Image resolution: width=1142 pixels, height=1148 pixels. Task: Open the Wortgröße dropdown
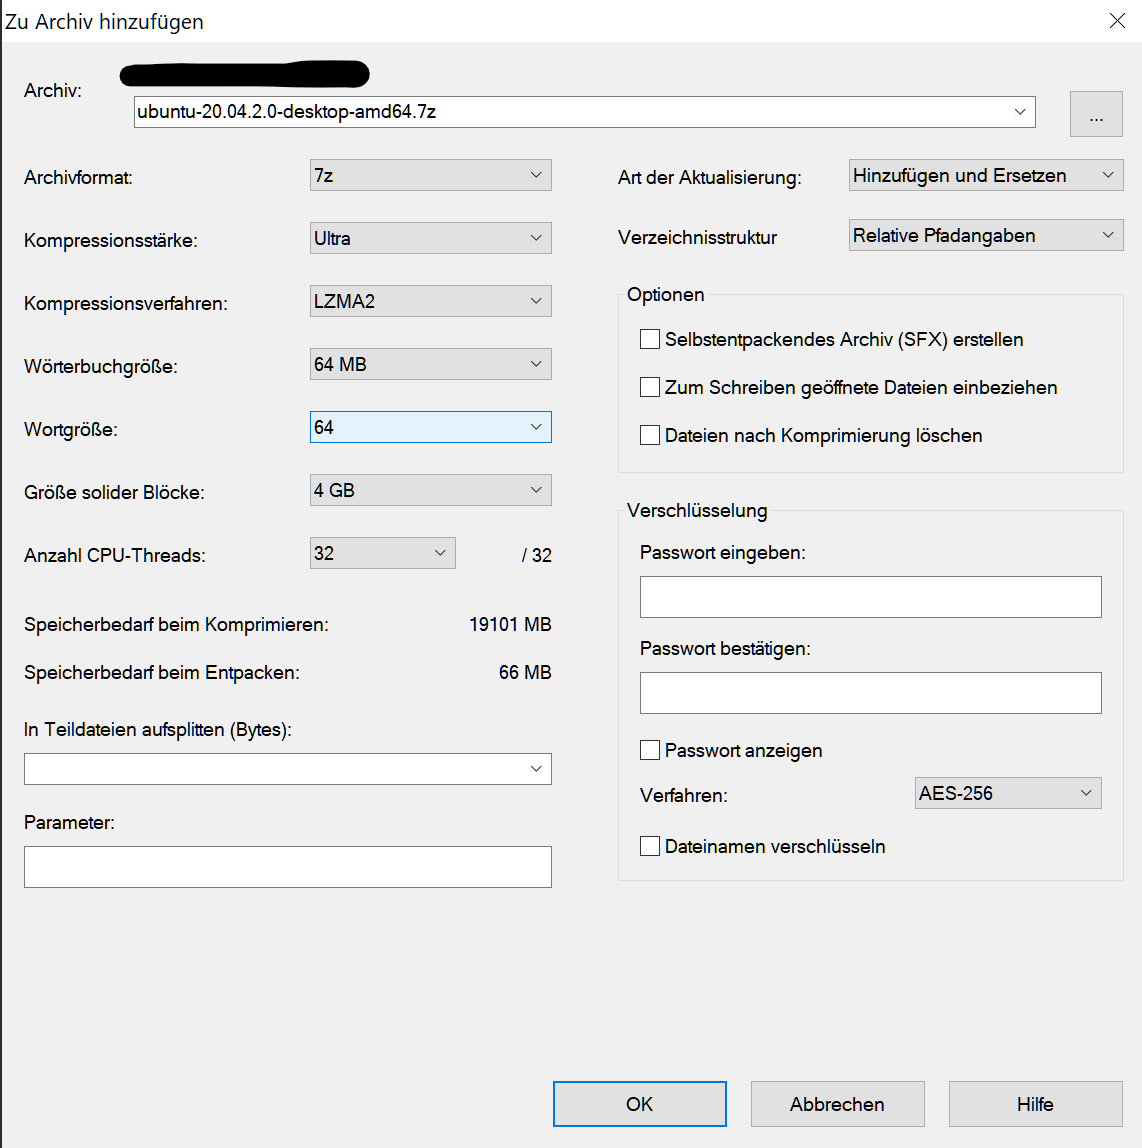430,427
